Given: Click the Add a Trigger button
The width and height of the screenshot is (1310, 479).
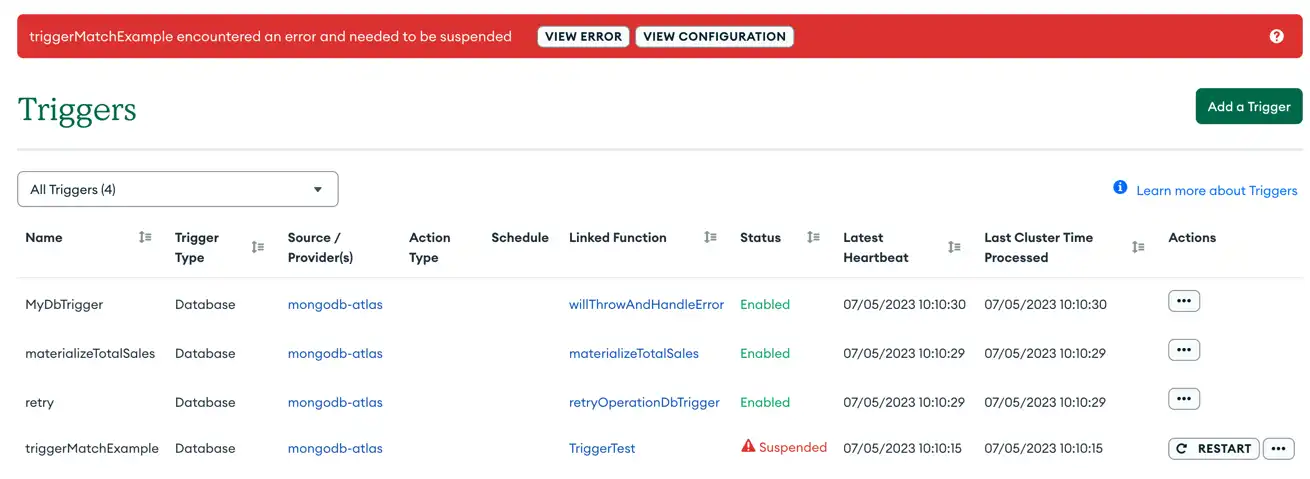Looking at the screenshot, I should click(1248, 106).
